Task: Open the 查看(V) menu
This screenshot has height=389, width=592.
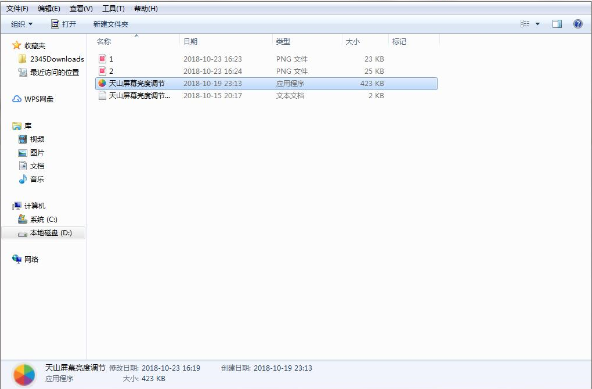Action: (x=81, y=8)
